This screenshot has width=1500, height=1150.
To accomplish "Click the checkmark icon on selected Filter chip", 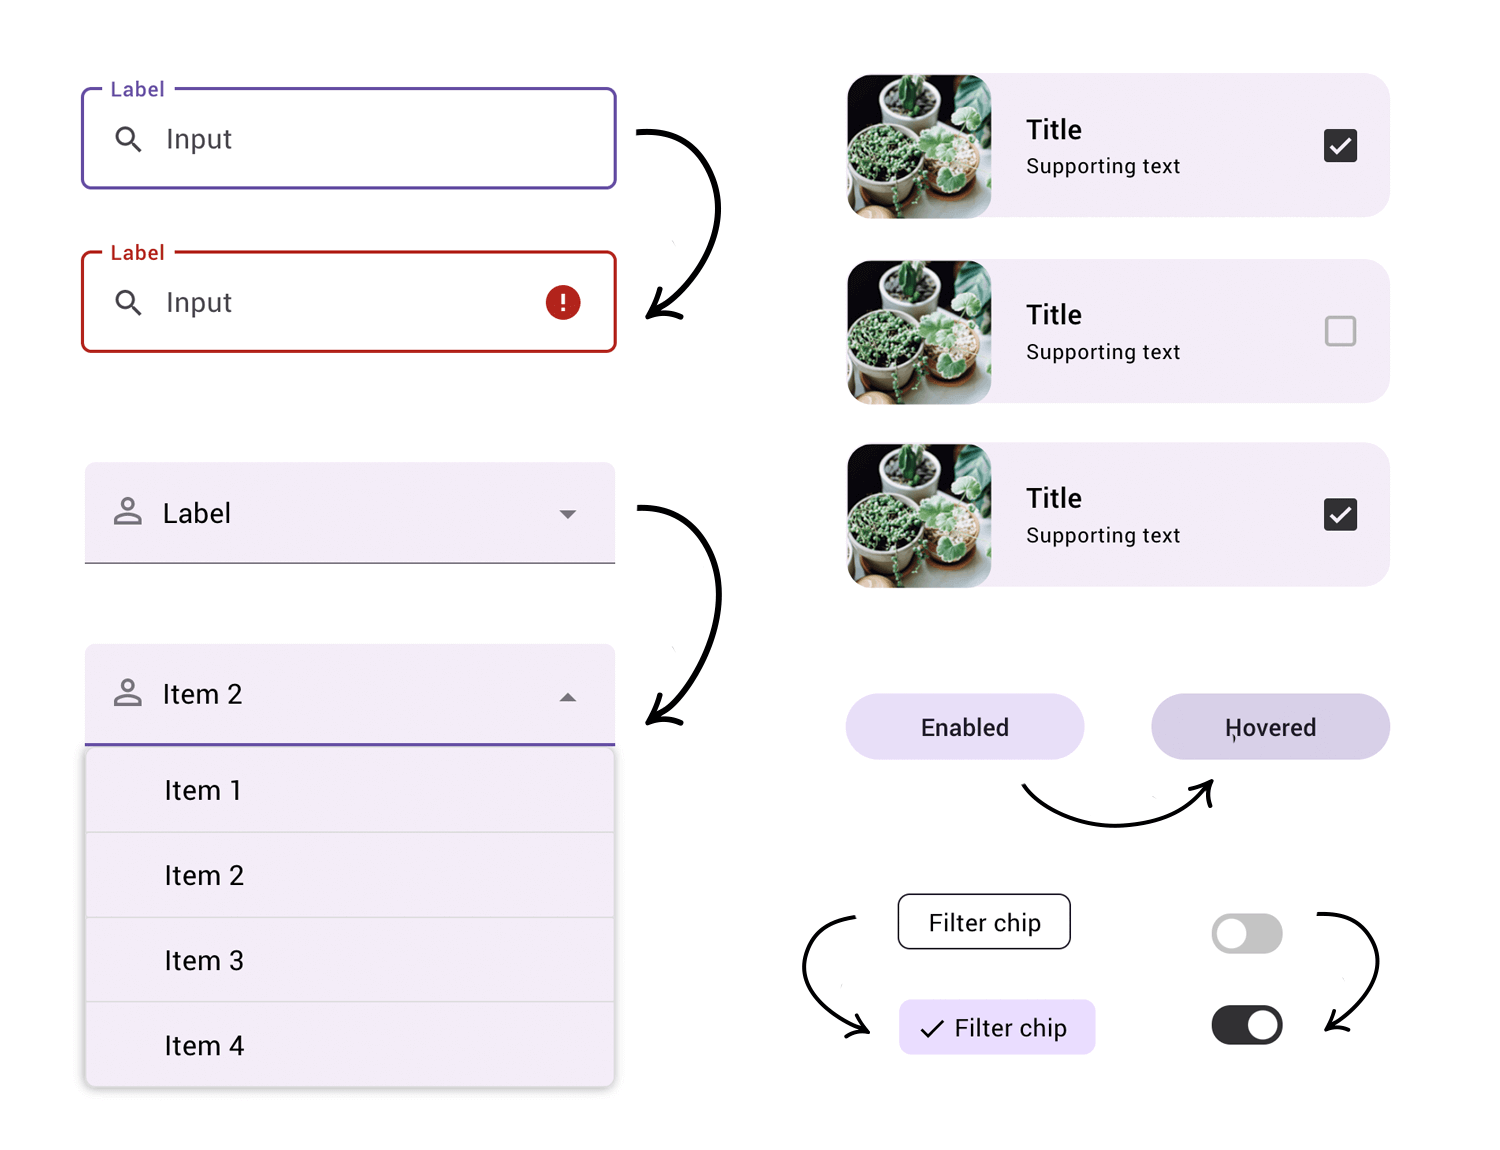I will tap(932, 1029).
